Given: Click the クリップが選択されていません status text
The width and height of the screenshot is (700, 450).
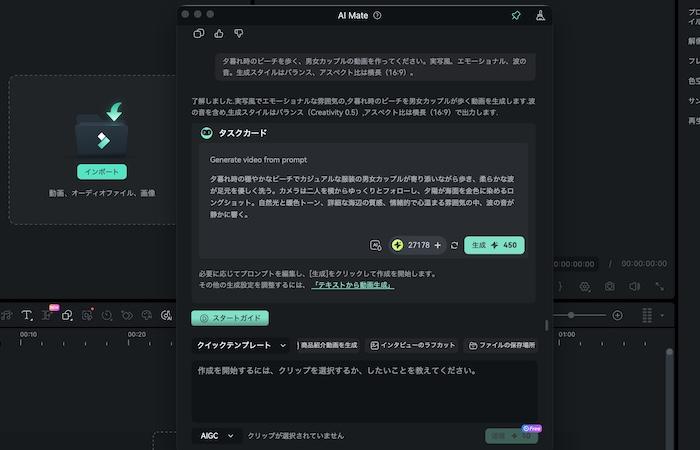Looking at the screenshot, I should point(296,436).
